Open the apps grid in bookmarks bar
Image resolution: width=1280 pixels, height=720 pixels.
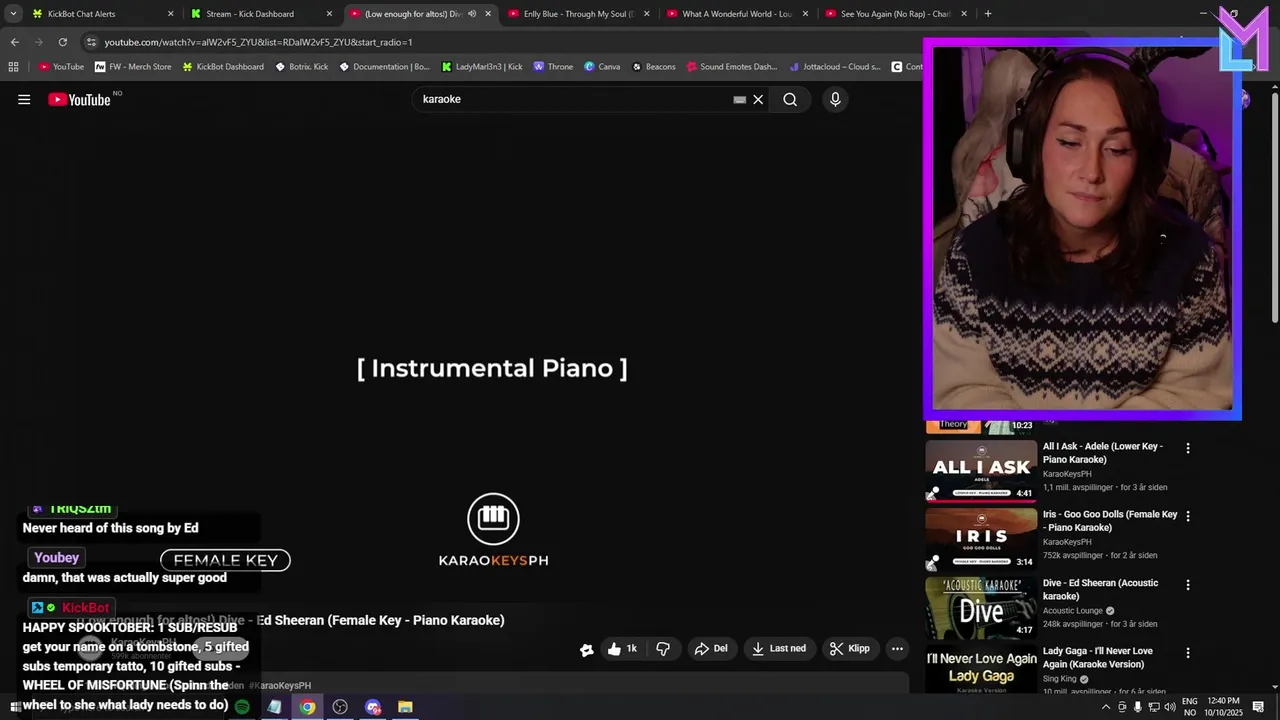click(x=13, y=67)
